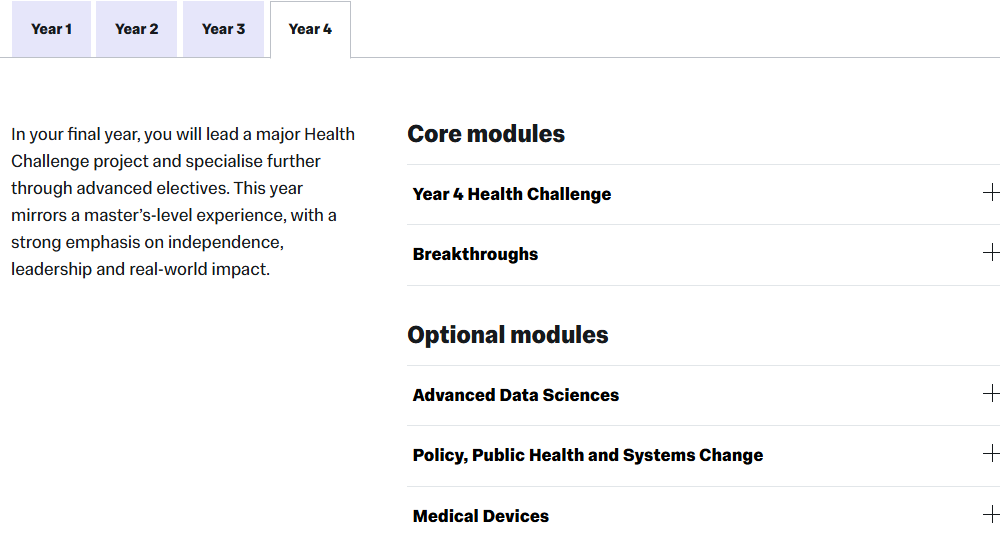Expand Year 4 Health Challenge plus icon
Viewport: 1000px width, 541px height.
click(x=991, y=193)
